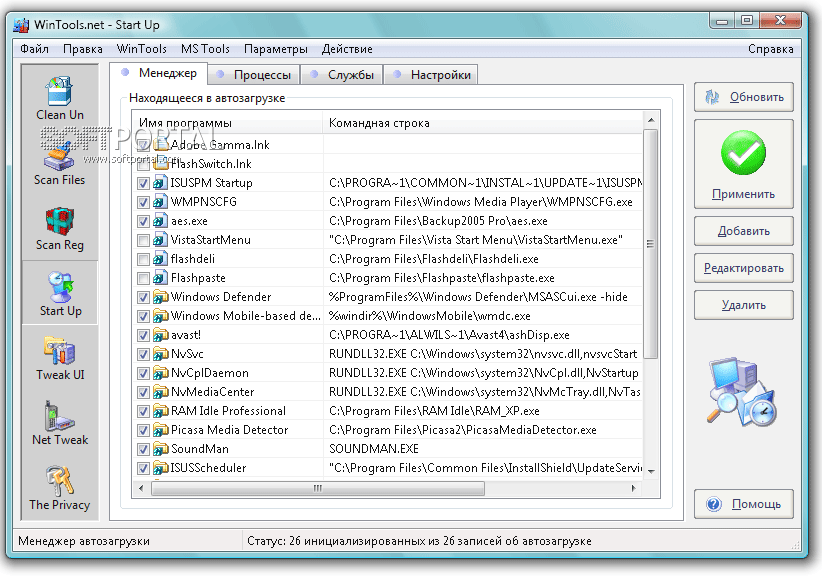Screen dimensions: 822x576
Task: Click the Применить apply button
Action: 743,164
